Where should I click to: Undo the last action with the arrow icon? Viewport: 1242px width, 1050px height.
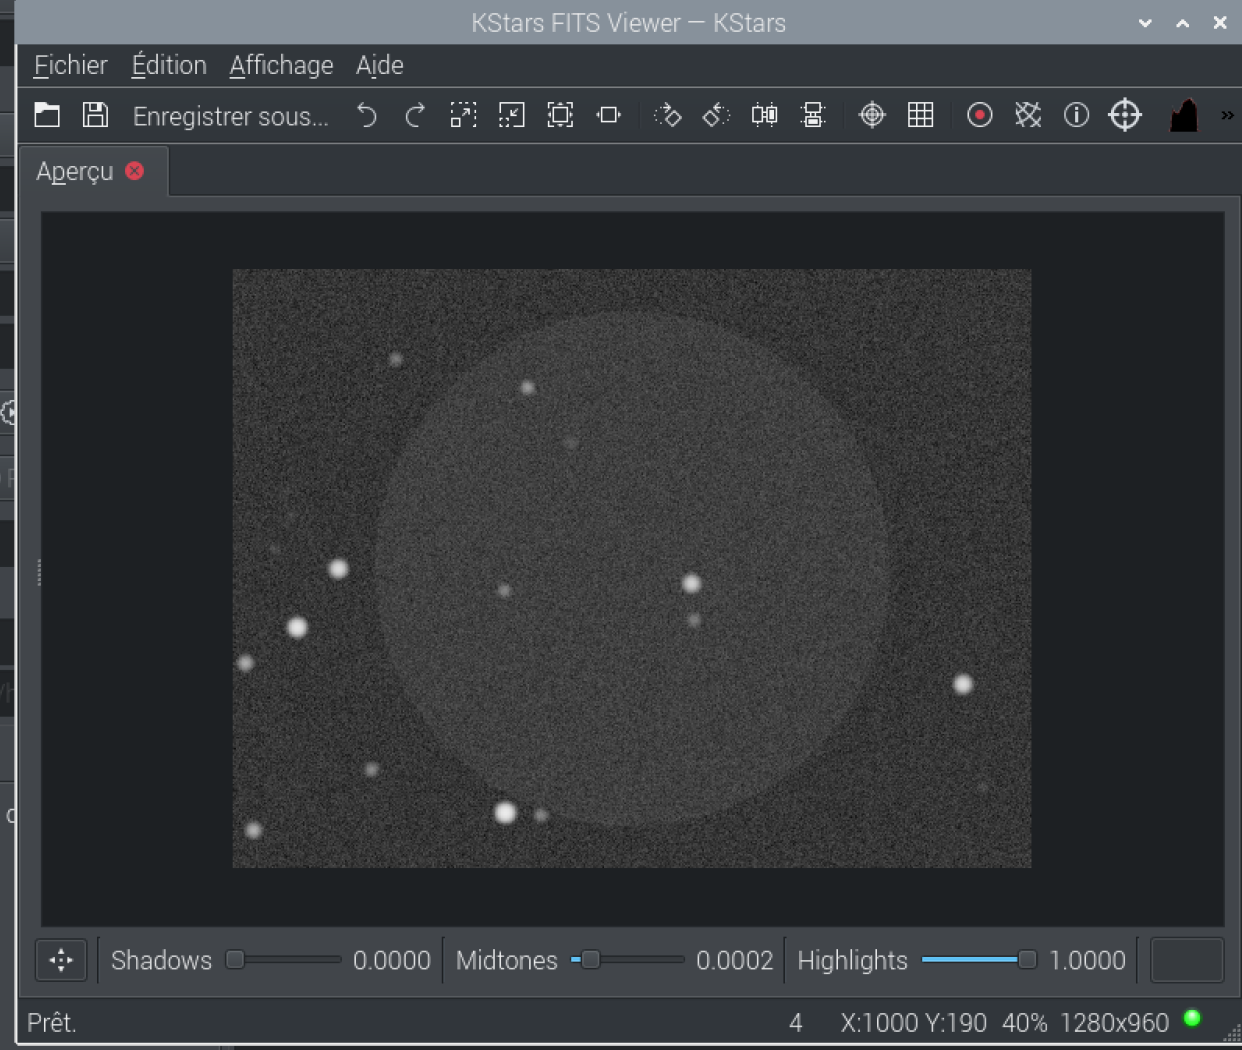click(367, 115)
